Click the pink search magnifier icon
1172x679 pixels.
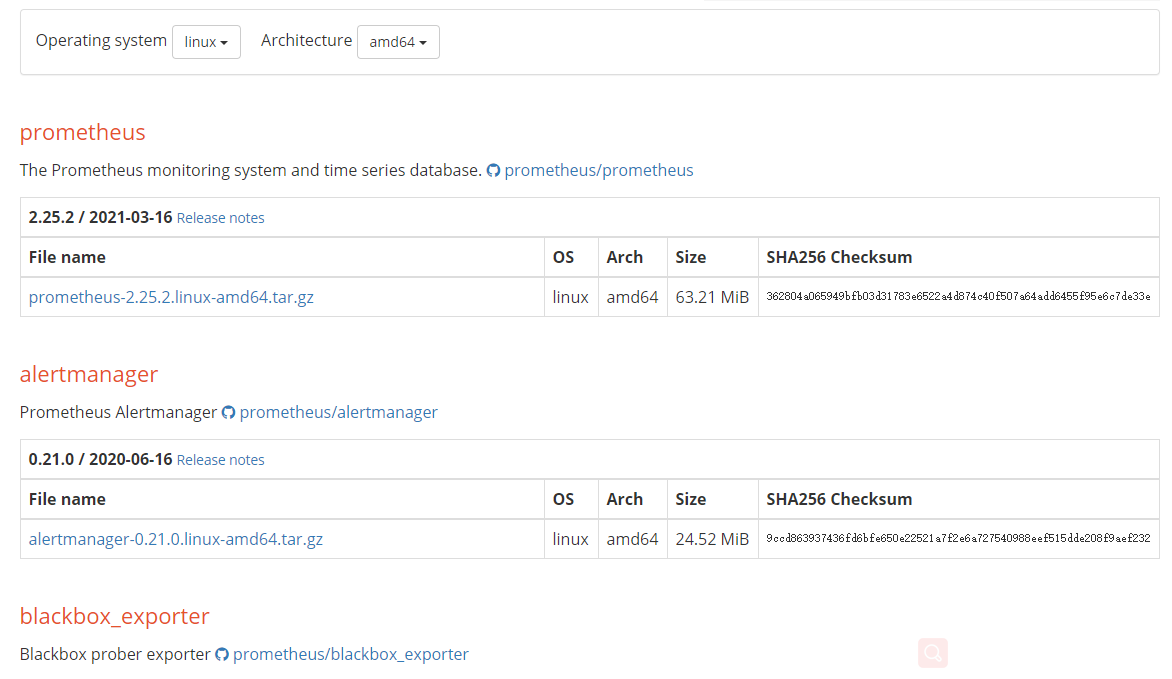tap(933, 653)
